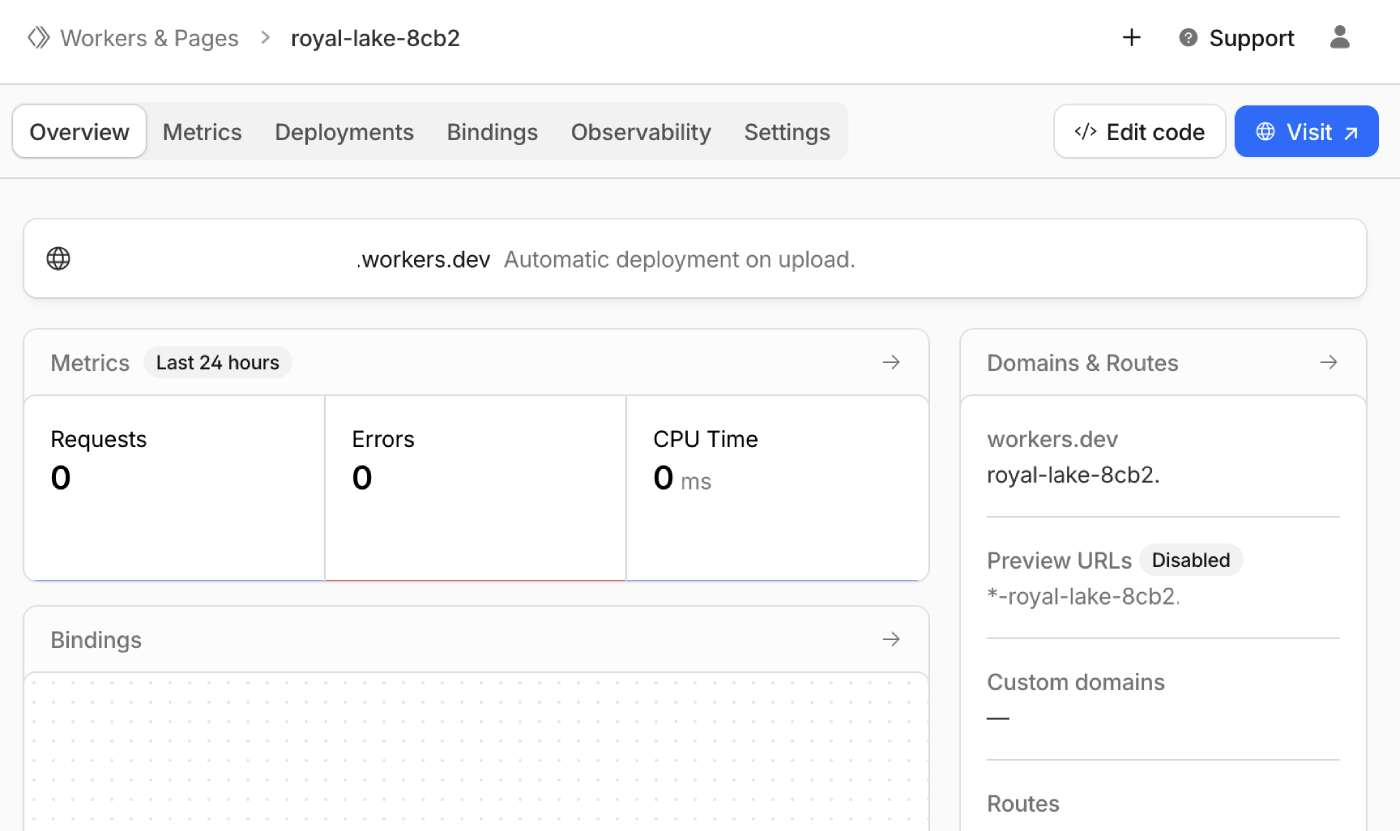The width and height of the screenshot is (1400, 831).
Task: Navigate back via the Workers & Pages breadcrumb
Action: click(150, 37)
